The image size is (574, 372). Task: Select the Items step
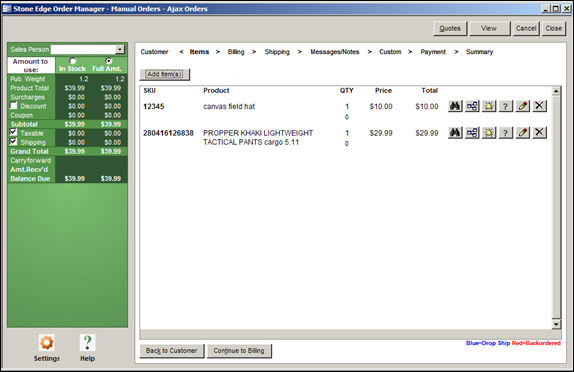[x=199, y=52]
